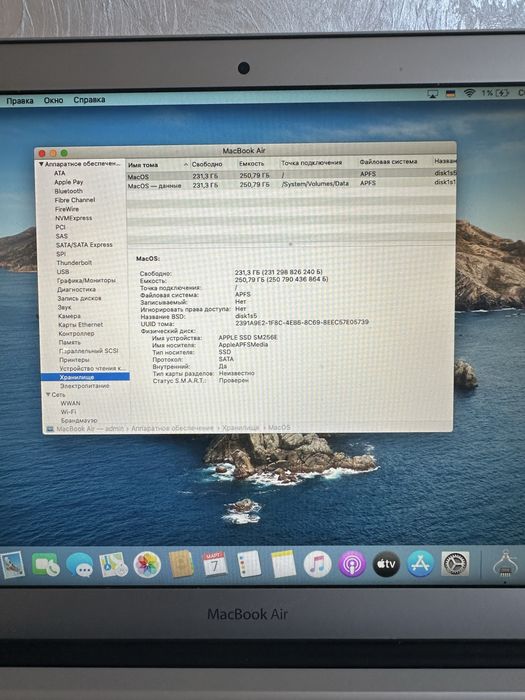
Task: Sort by the Имя тома column
Action: [x=158, y=165]
